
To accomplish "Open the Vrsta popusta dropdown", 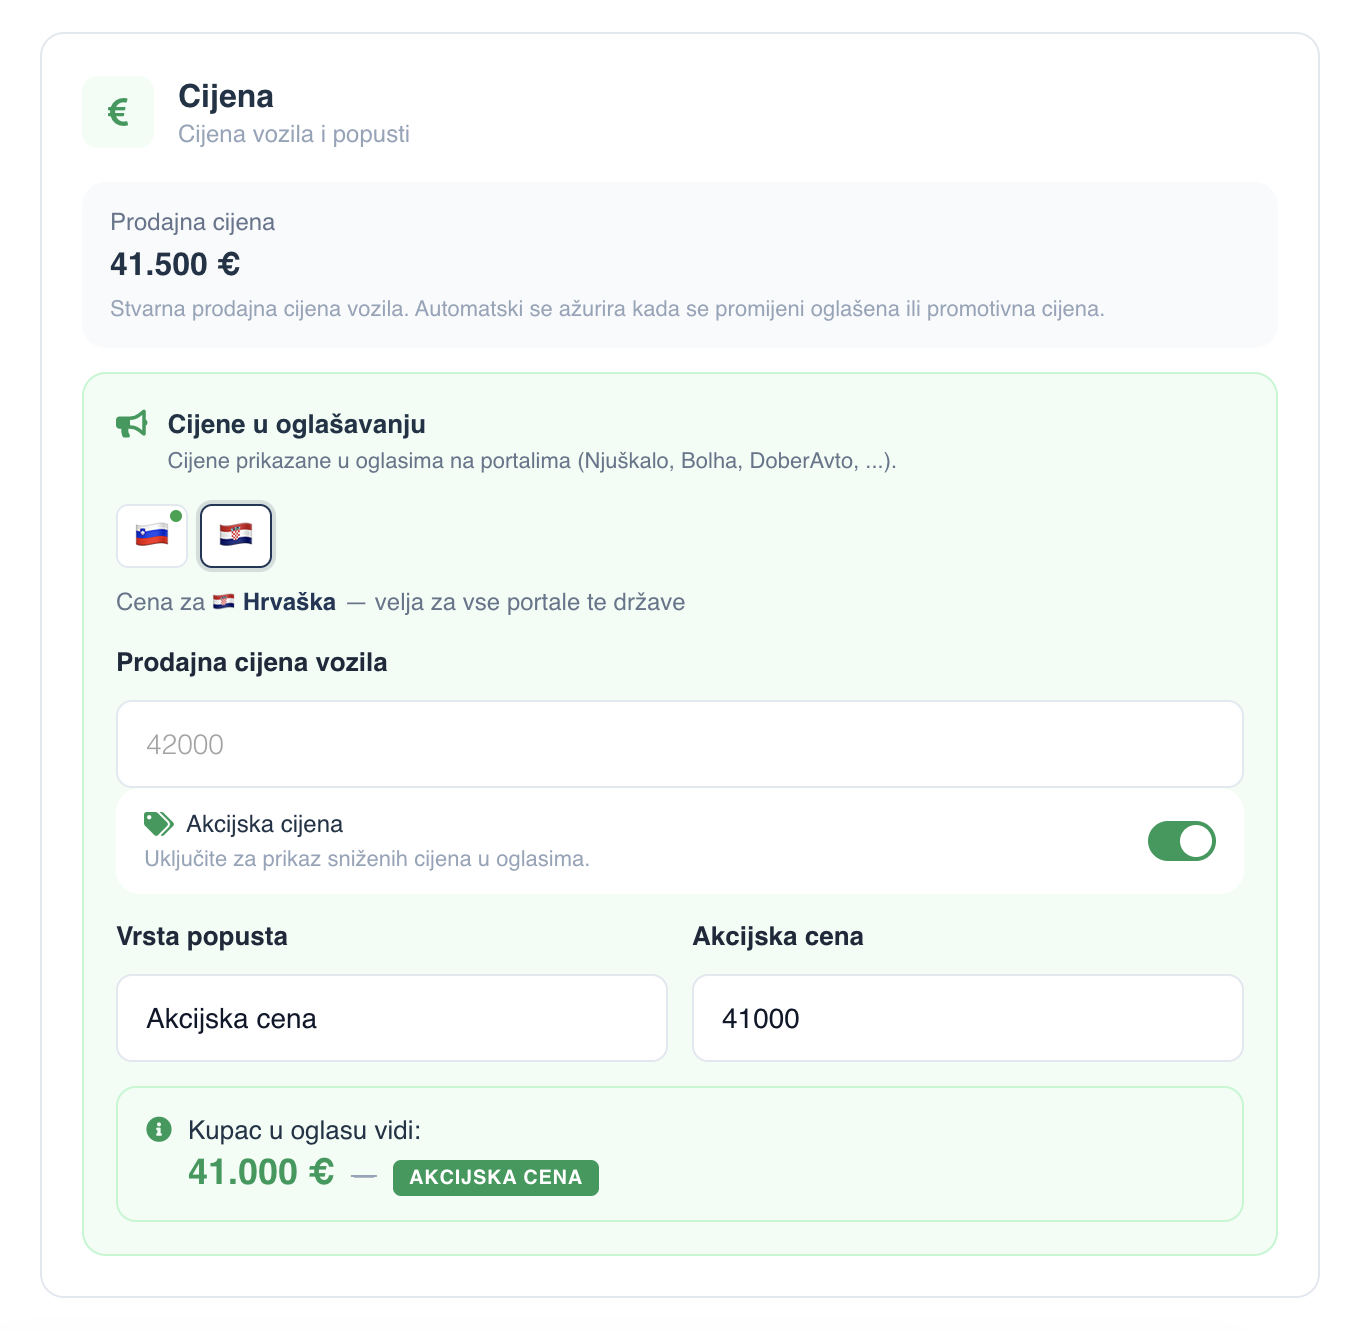I will coord(392,1018).
